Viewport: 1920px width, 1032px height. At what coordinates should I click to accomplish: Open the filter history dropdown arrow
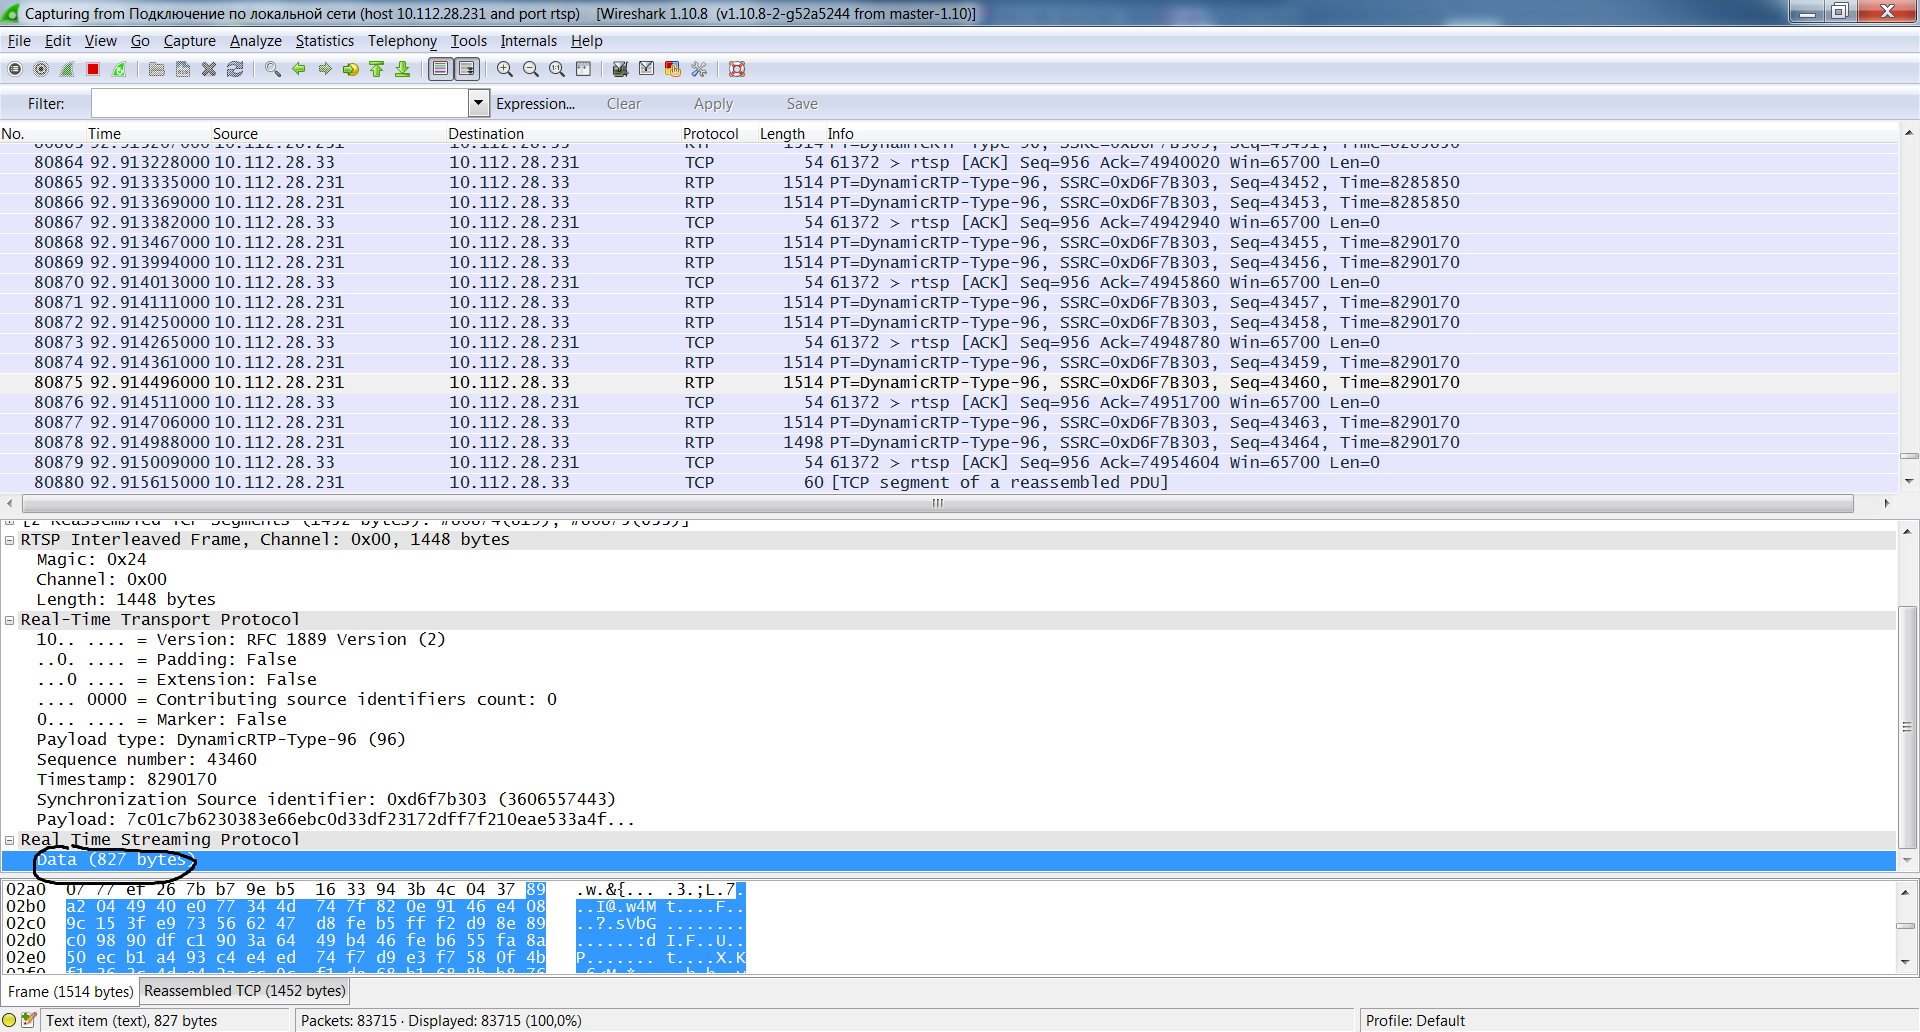click(x=478, y=103)
